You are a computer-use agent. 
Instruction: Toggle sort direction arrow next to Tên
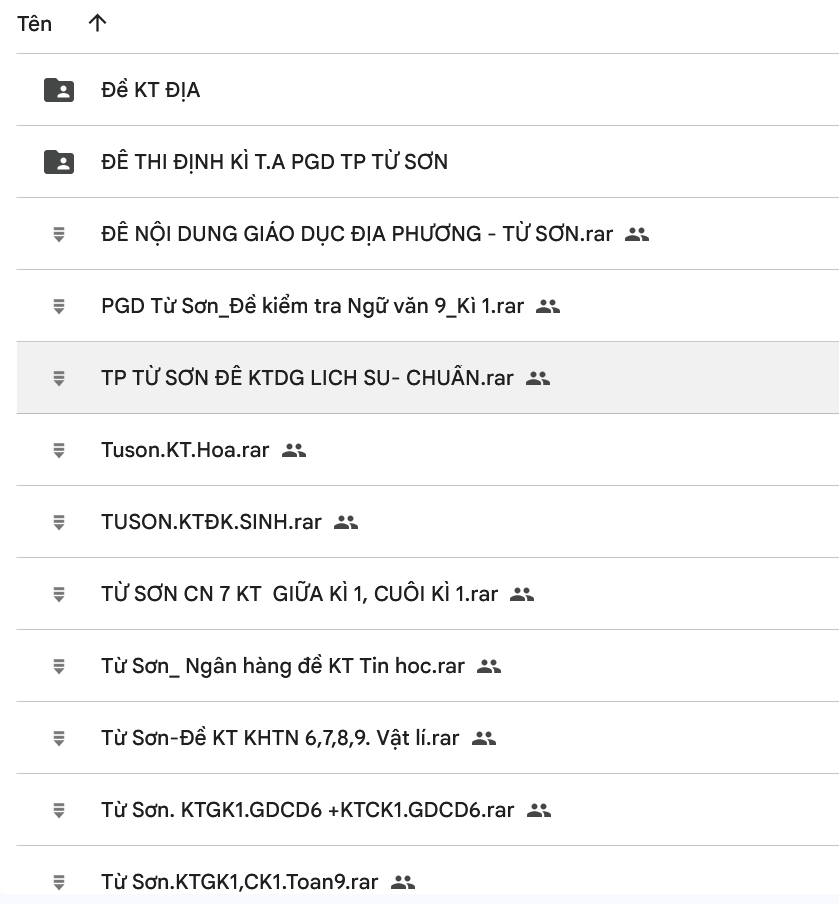point(97,24)
